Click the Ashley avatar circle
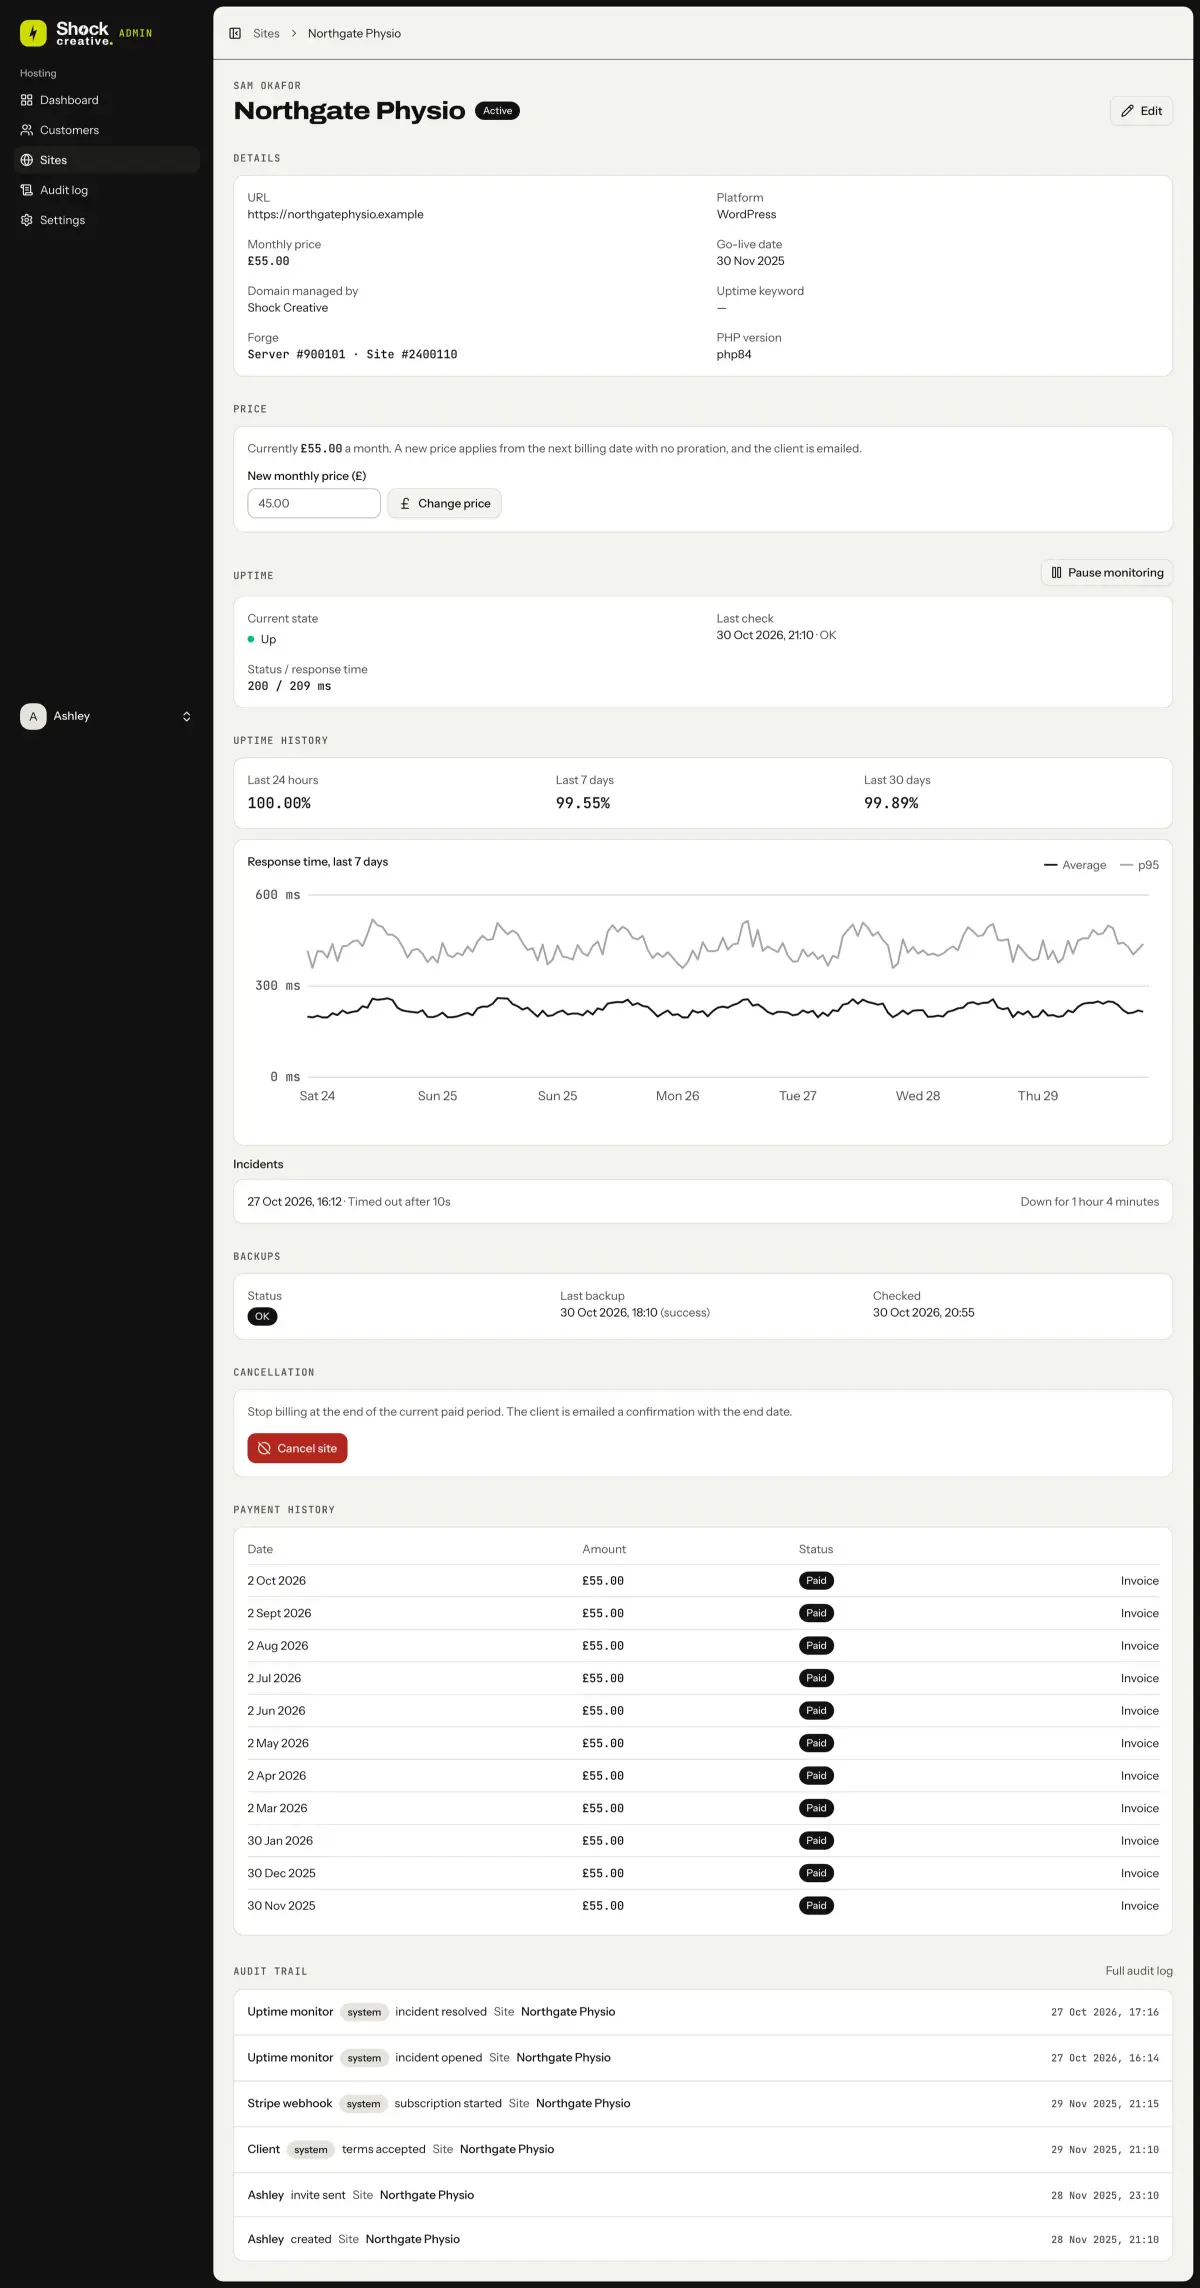 click(33, 716)
